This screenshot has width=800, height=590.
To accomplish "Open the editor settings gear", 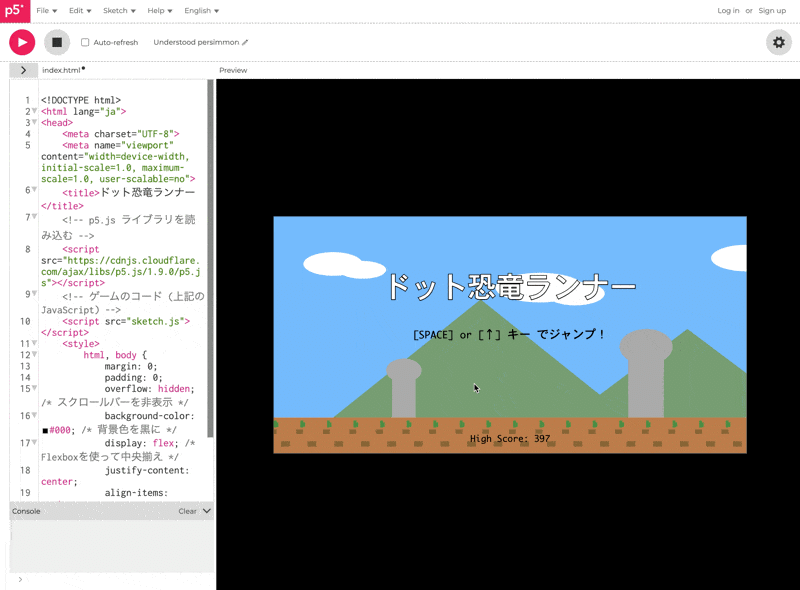I will [778, 42].
